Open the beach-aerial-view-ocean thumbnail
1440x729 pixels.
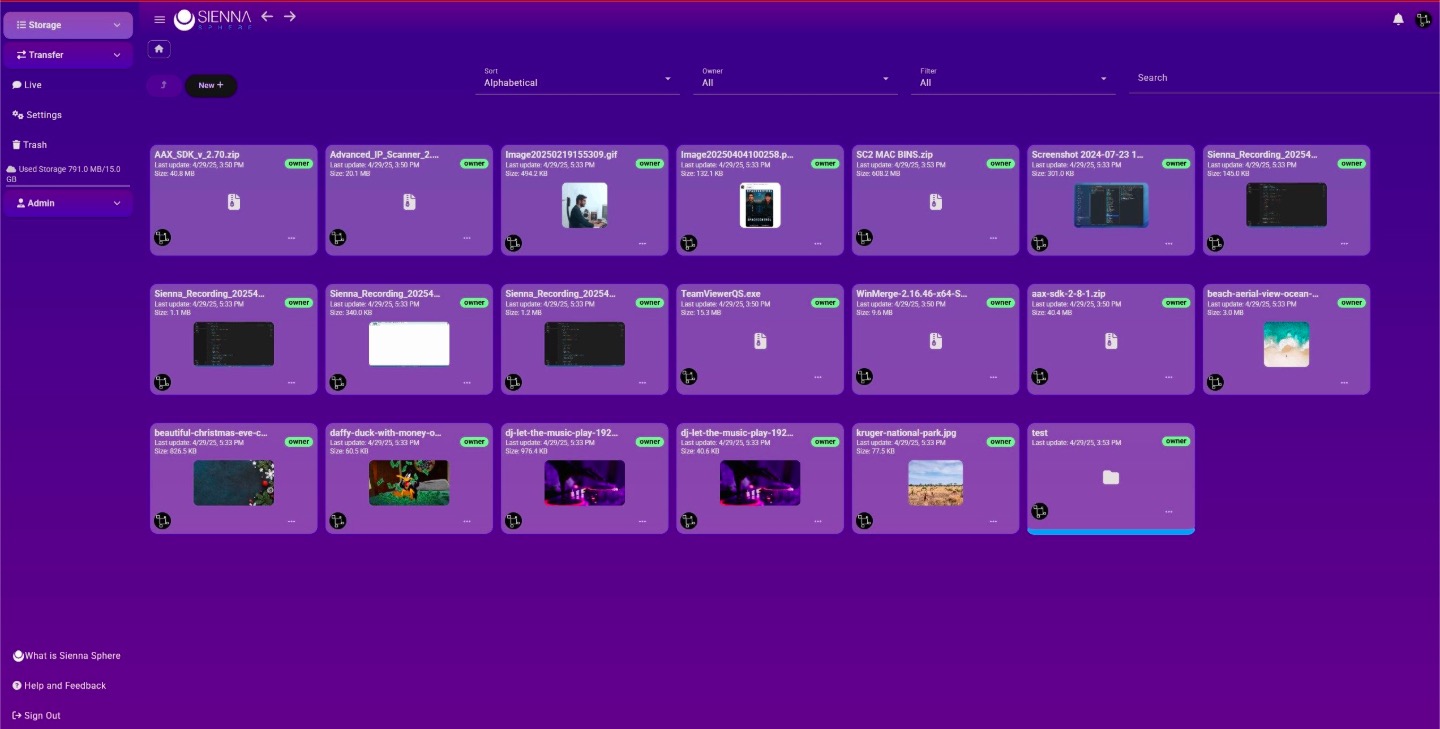(1286, 343)
